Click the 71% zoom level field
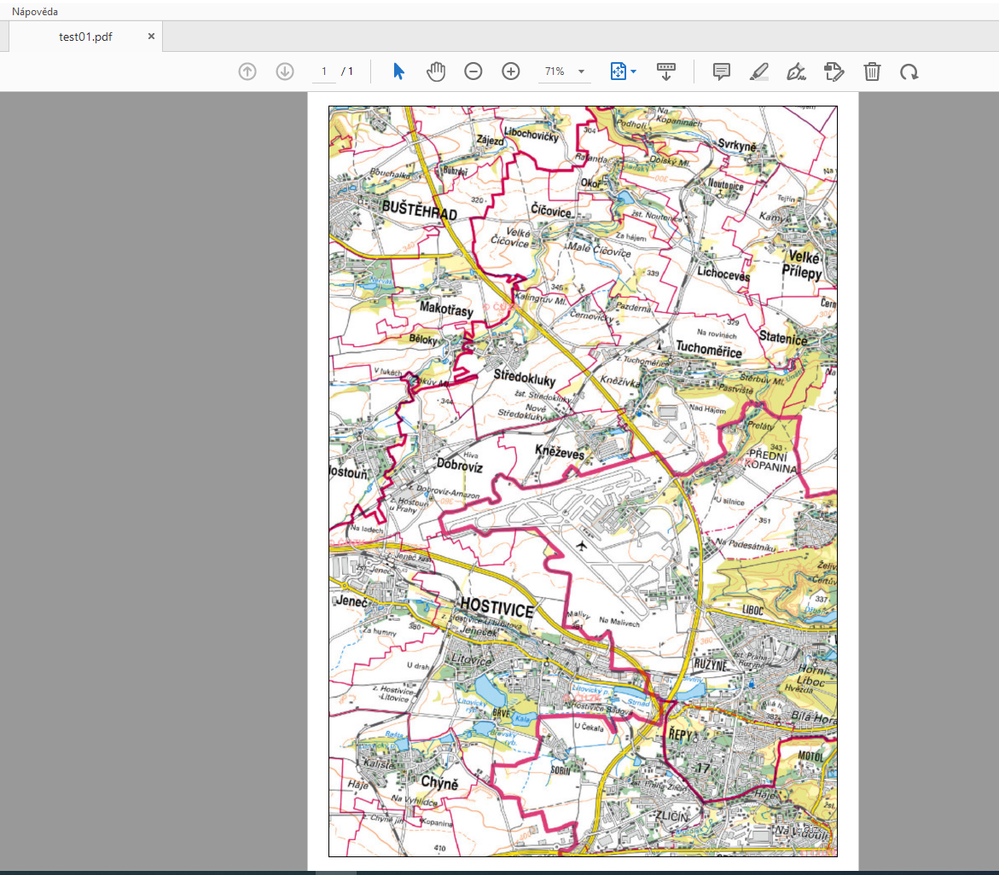Screen dimensions: 999x875 [555, 71]
